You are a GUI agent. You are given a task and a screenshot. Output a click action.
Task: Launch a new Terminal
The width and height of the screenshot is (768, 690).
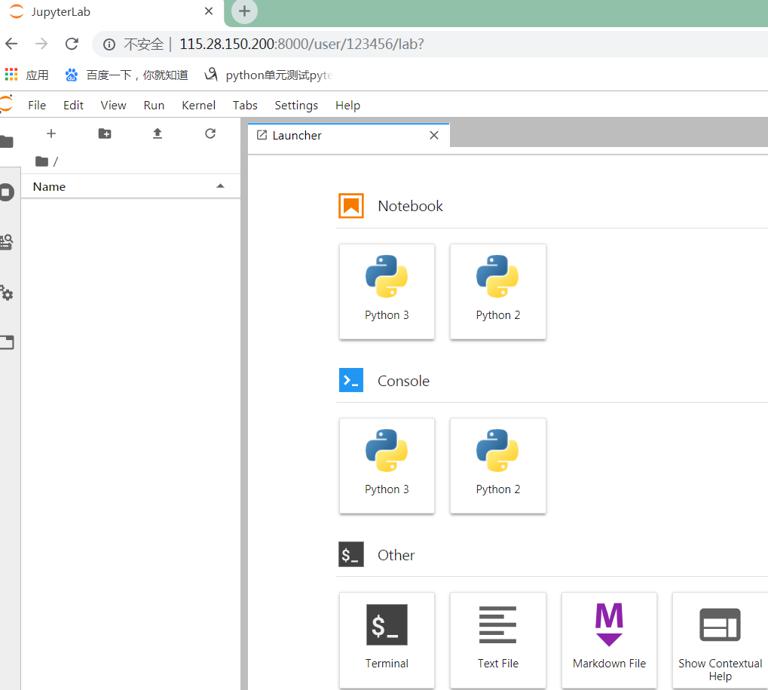click(386, 640)
